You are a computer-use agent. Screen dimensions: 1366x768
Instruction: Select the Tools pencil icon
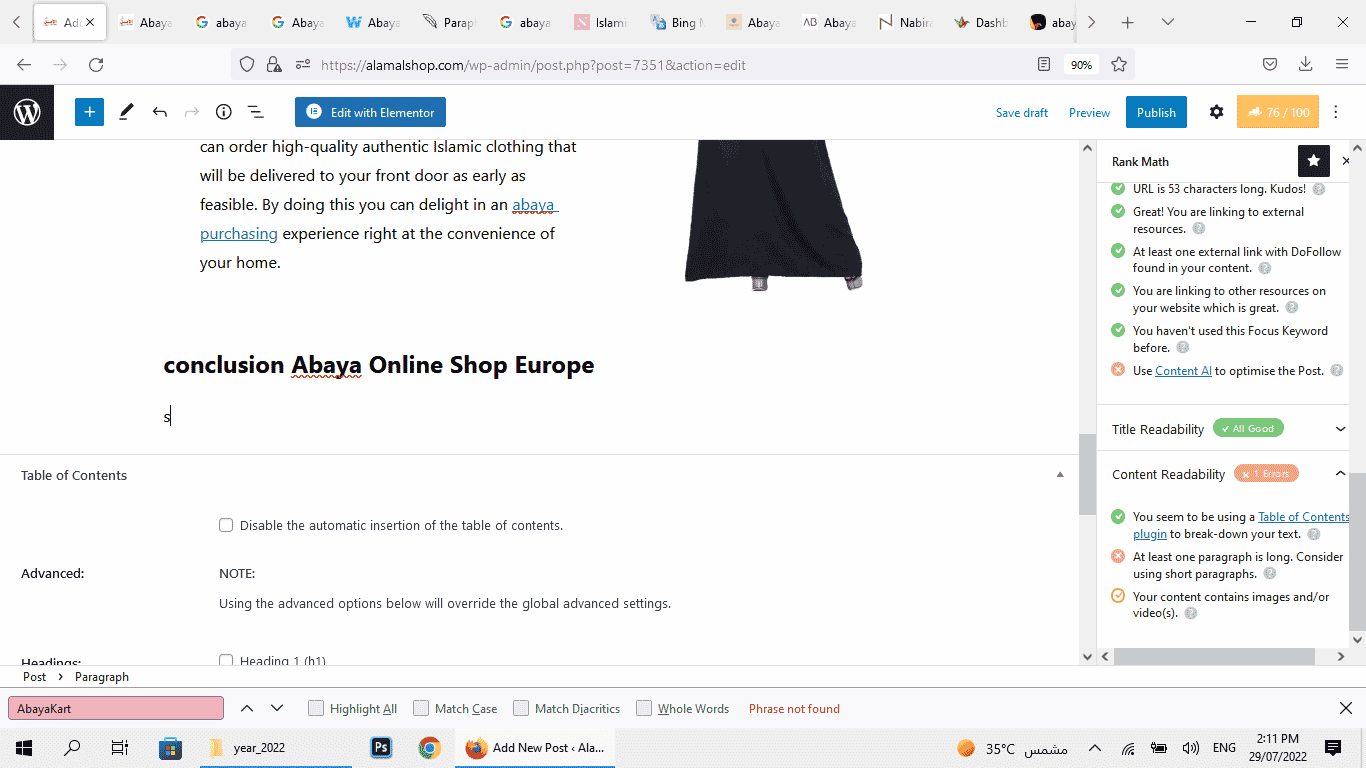tap(126, 112)
